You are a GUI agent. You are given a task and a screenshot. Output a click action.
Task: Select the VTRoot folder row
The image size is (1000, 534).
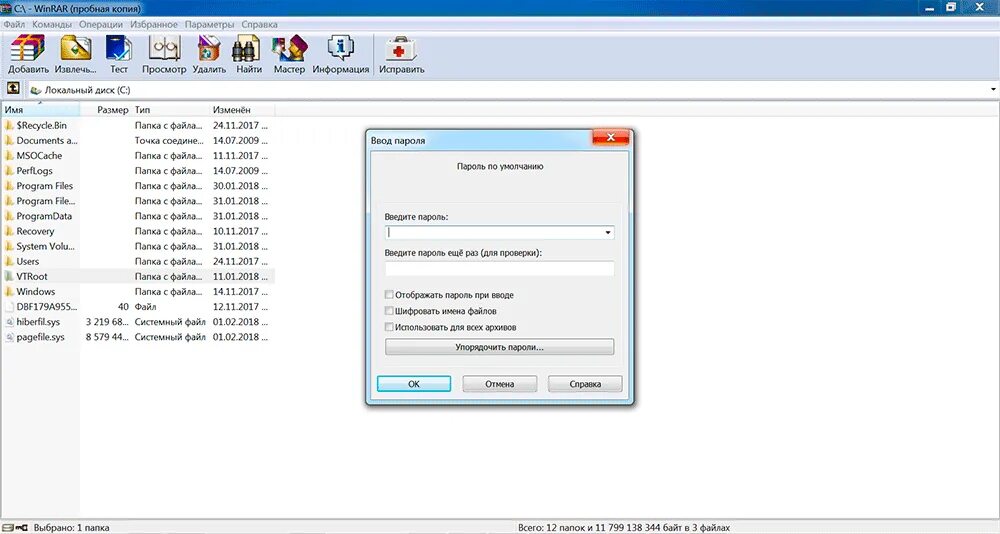pos(138,276)
